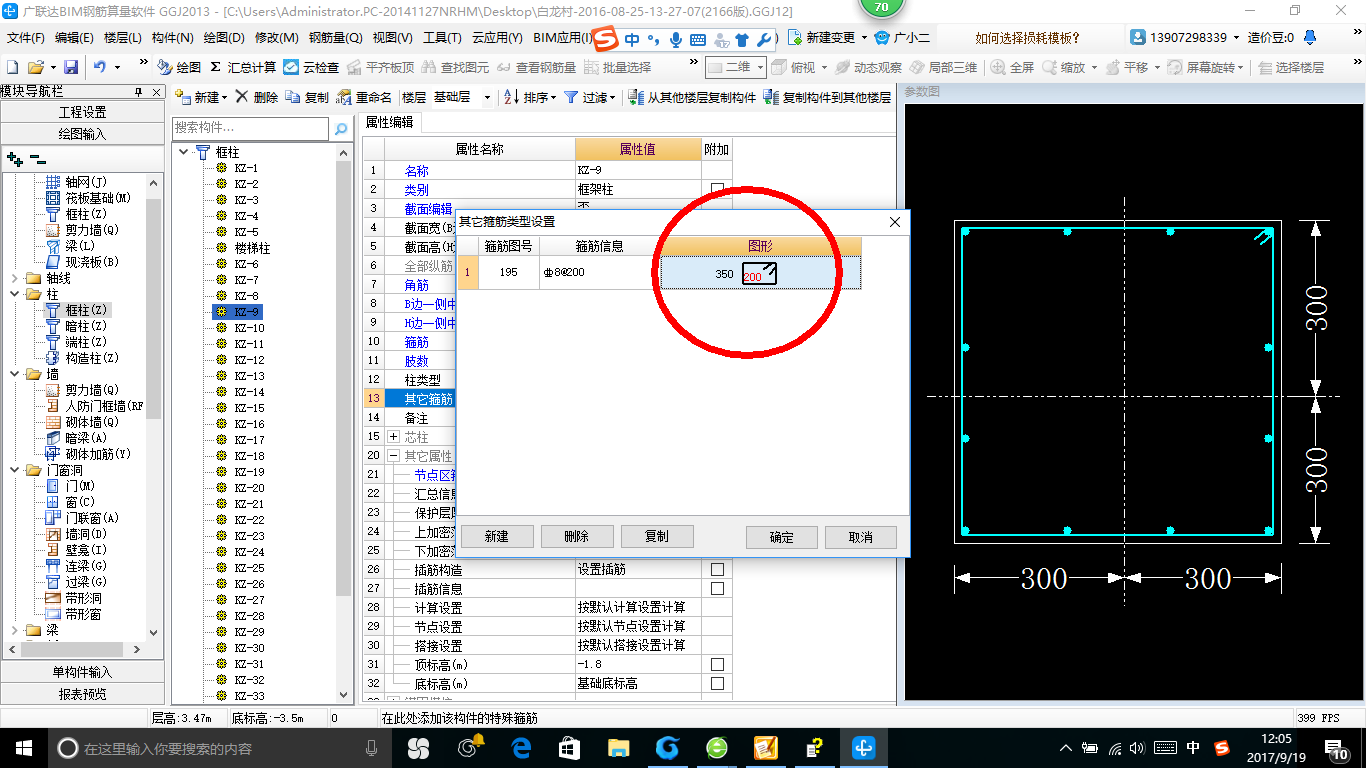Open the 文件(F) menu
1366x768 pixels.
pyautogui.click(x=26, y=38)
